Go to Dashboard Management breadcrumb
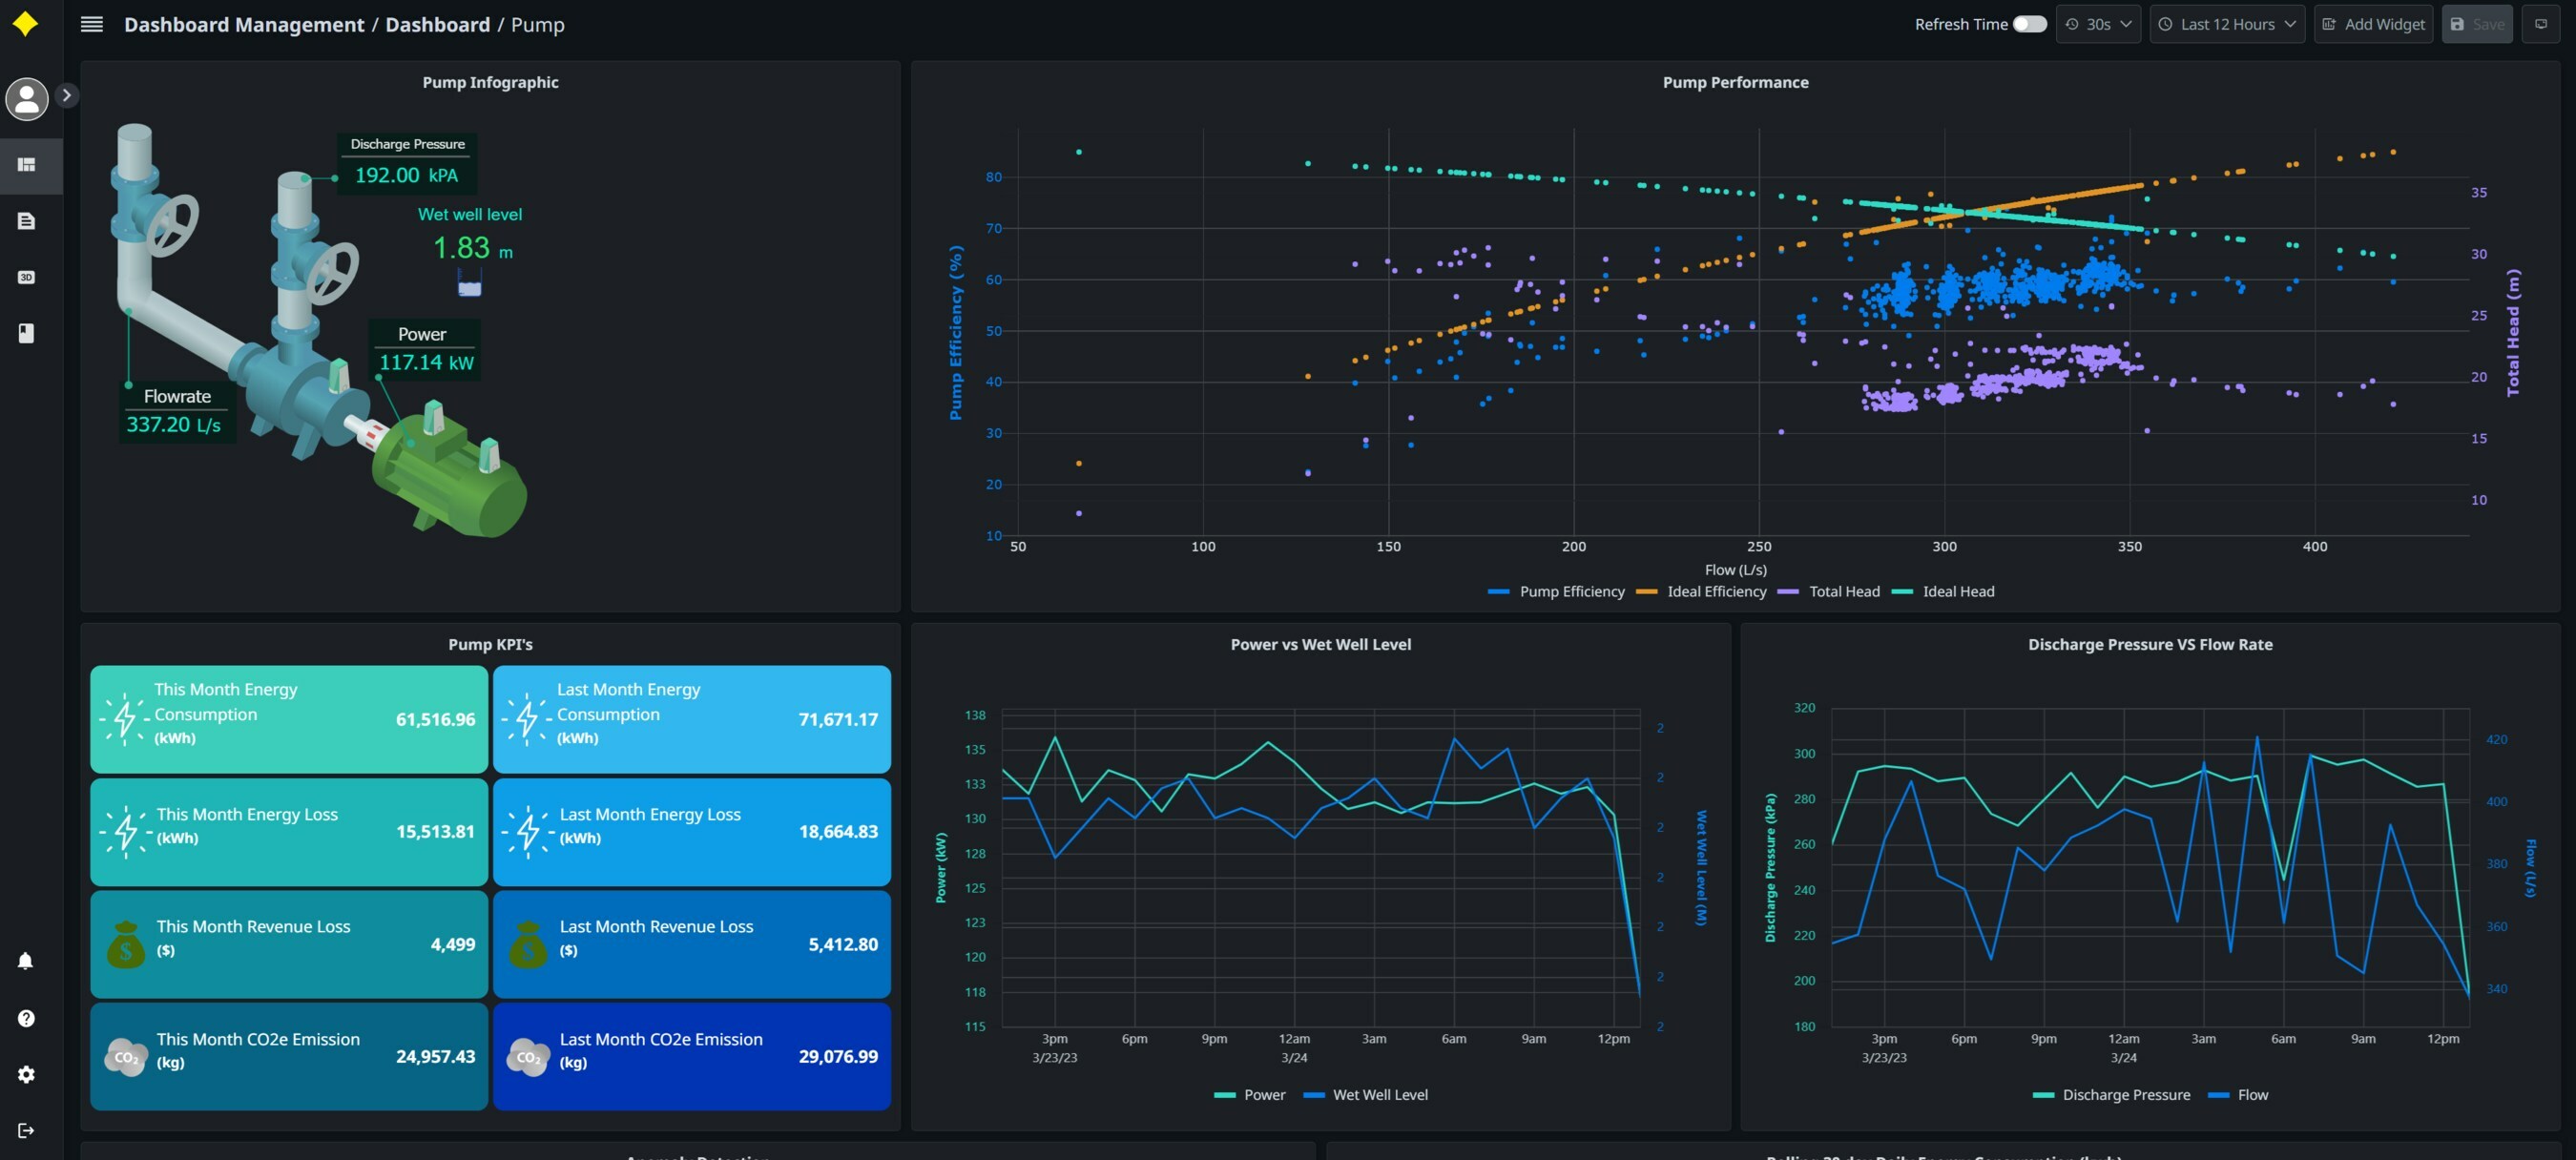 [x=244, y=24]
